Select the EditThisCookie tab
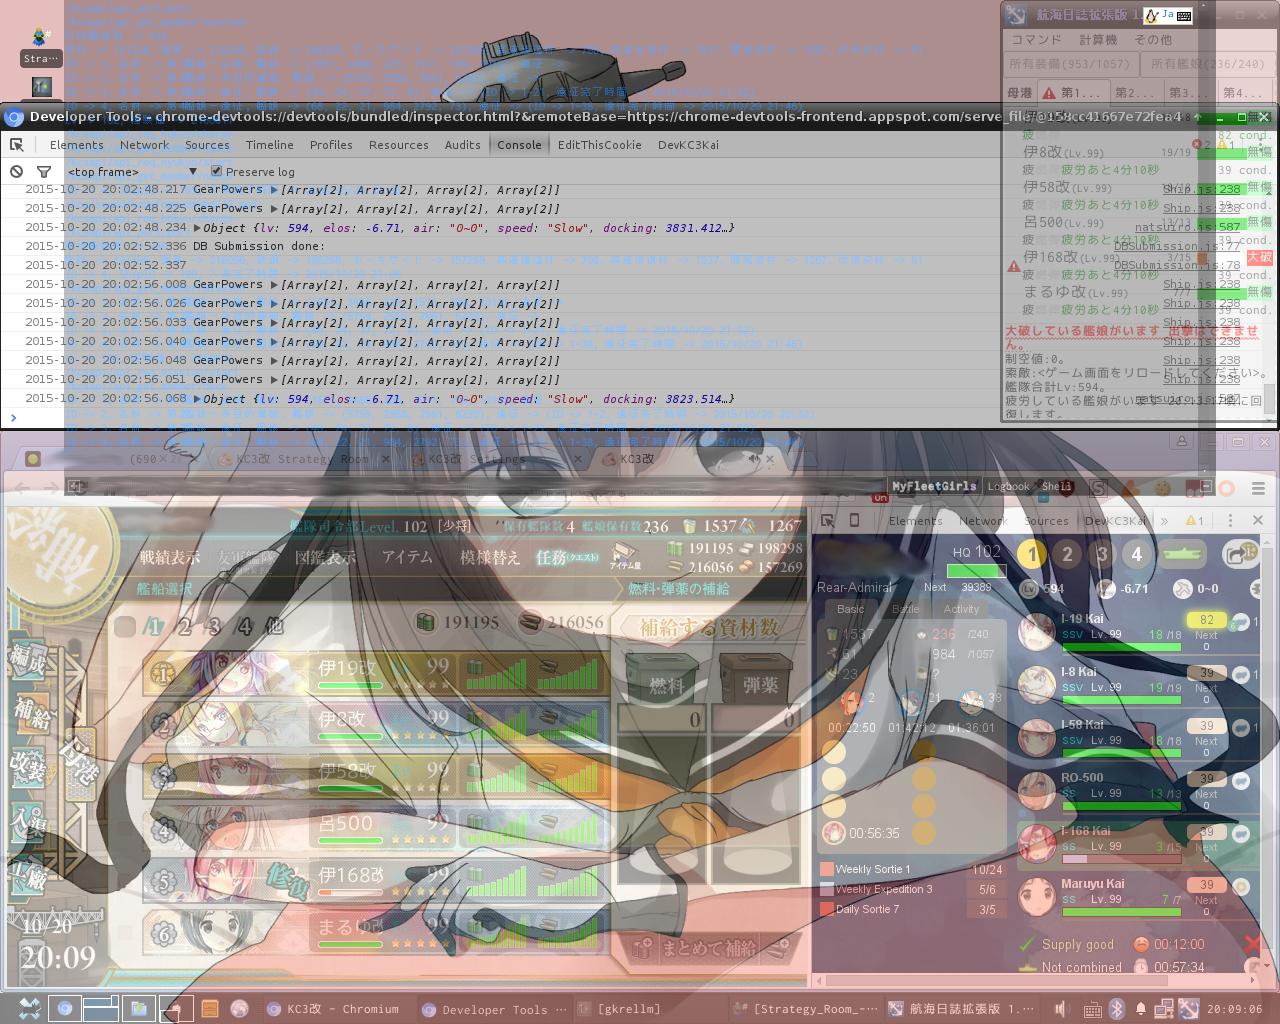The image size is (1280, 1024). point(599,145)
